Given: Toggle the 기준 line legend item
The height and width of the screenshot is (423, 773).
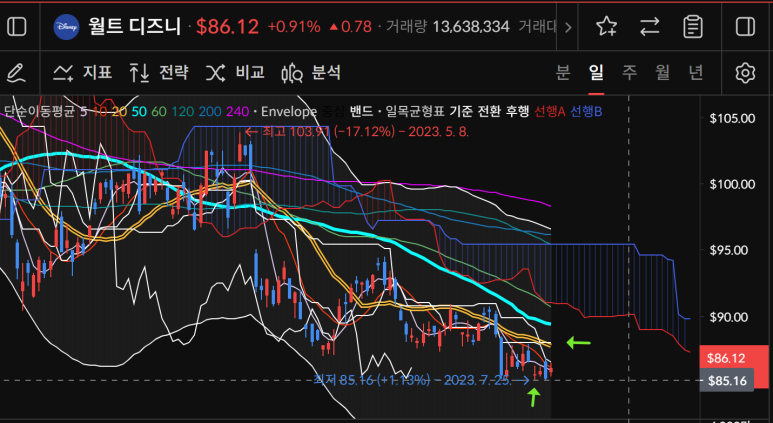Looking at the screenshot, I should click(461, 111).
